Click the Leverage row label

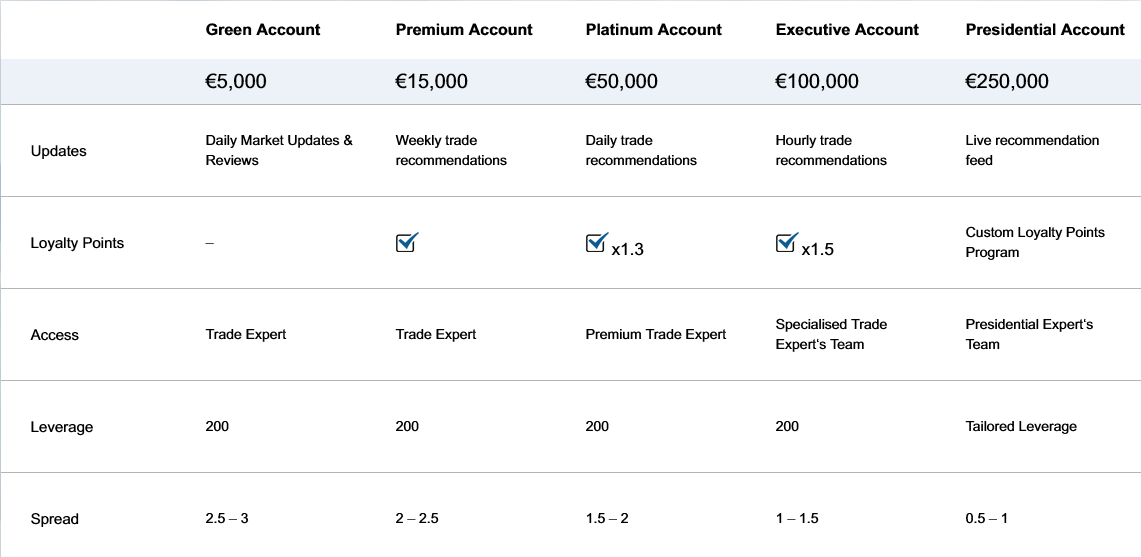62,427
